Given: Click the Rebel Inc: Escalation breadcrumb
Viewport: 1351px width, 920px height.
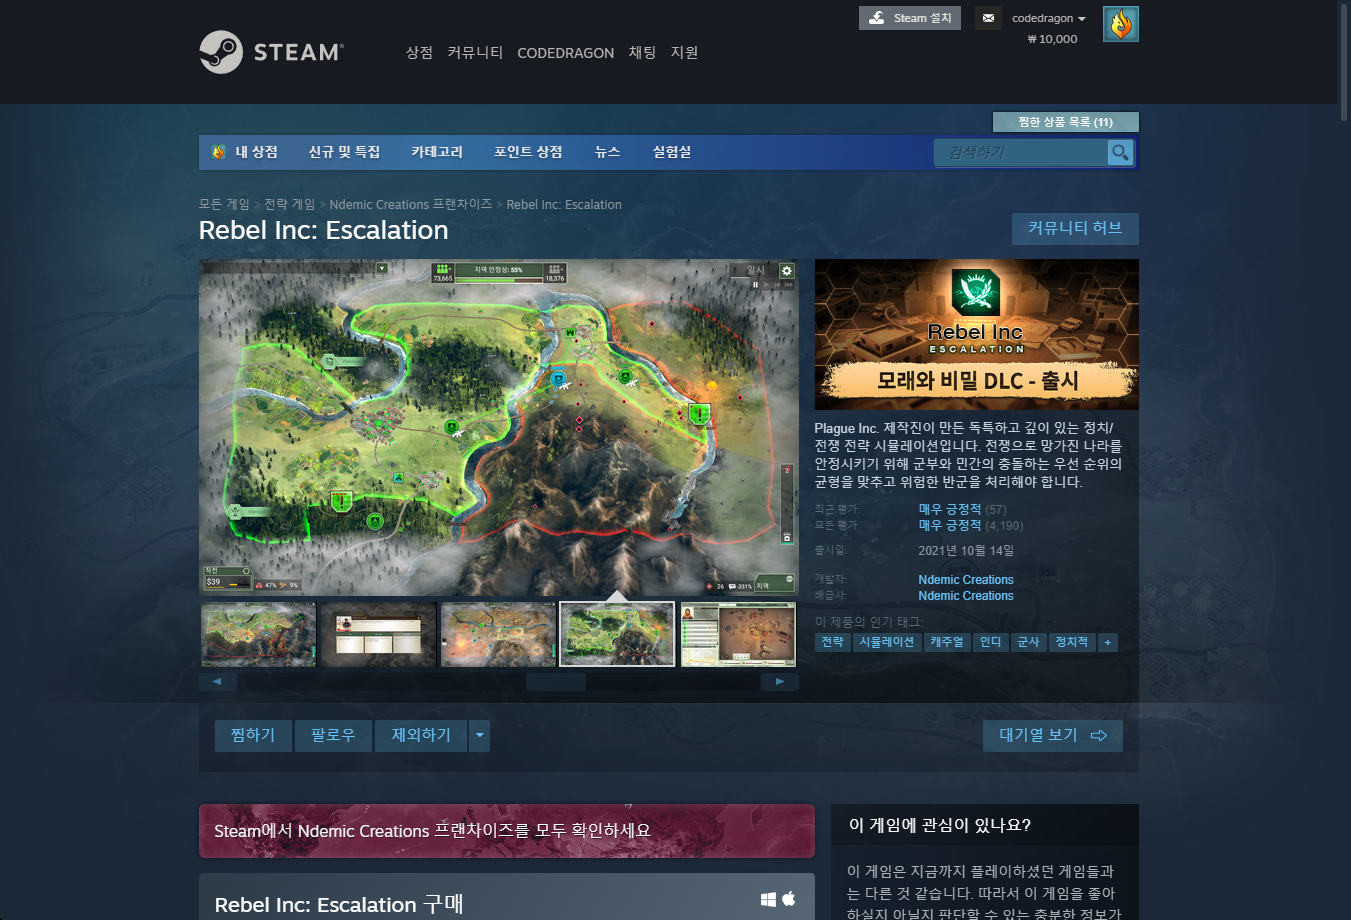Looking at the screenshot, I should 564,204.
